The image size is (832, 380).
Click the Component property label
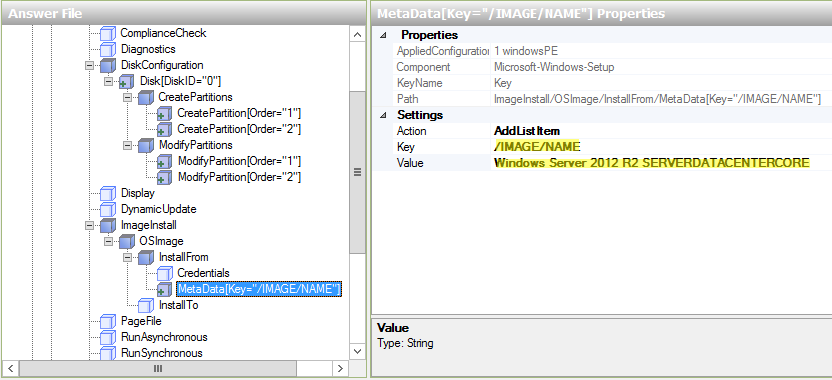coord(423,67)
